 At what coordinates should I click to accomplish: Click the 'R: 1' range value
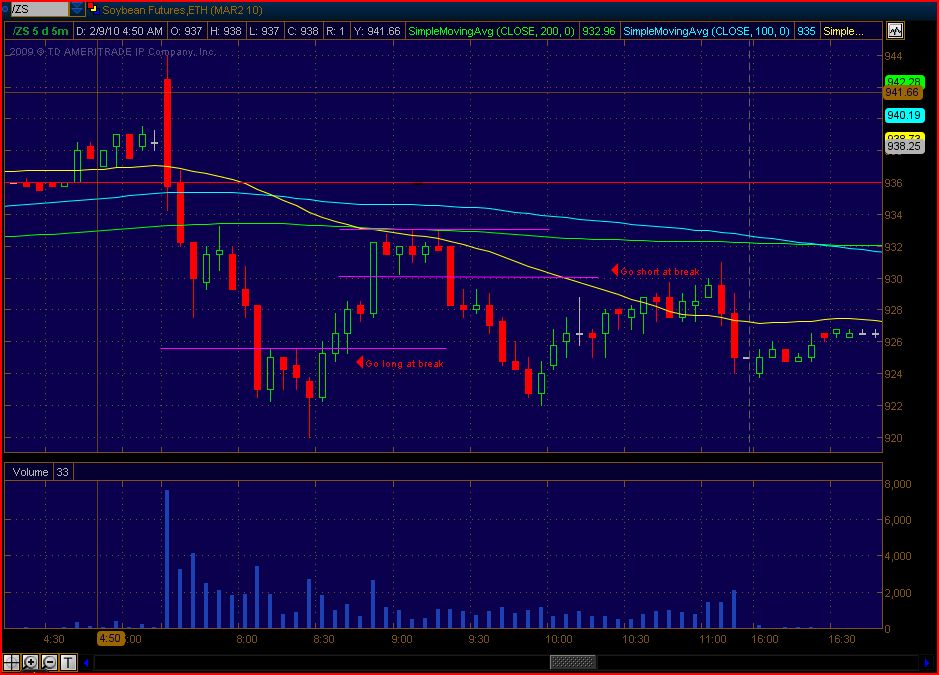click(335, 31)
